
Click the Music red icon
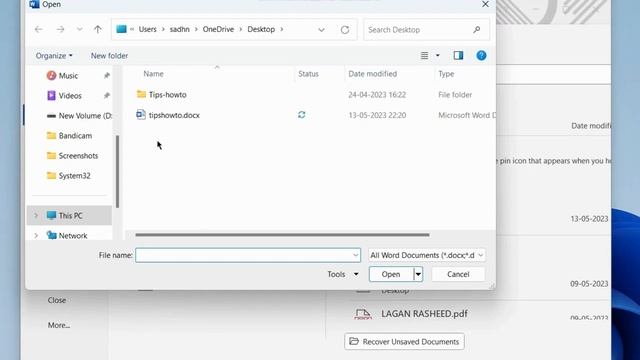51,76
